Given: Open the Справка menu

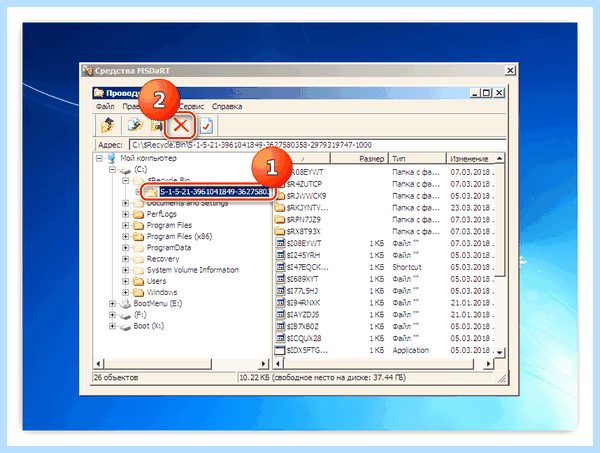Looking at the screenshot, I should (x=227, y=106).
